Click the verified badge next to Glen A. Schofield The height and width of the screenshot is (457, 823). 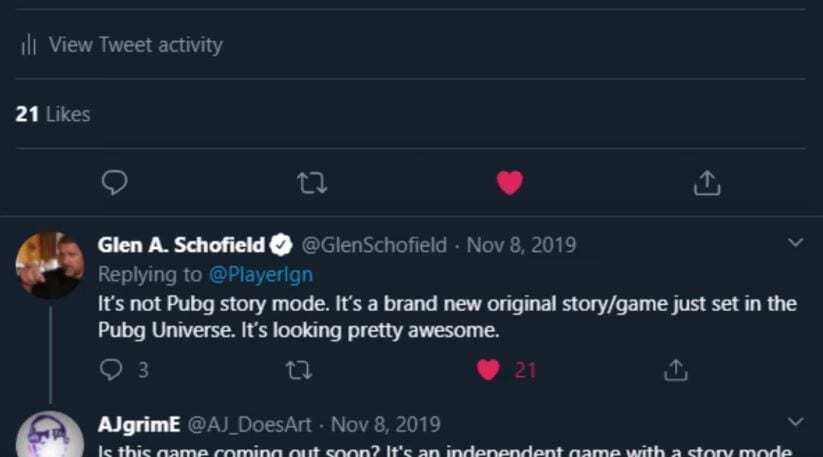click(283, 245)
